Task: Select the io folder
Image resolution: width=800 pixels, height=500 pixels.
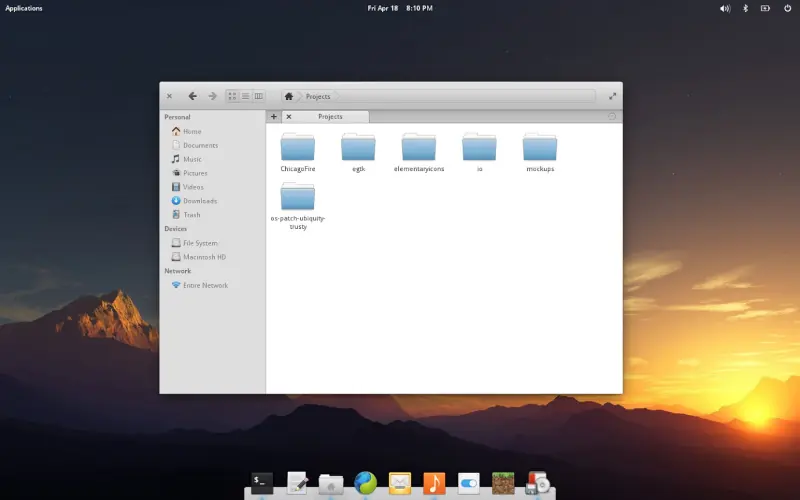Action: 479,152
